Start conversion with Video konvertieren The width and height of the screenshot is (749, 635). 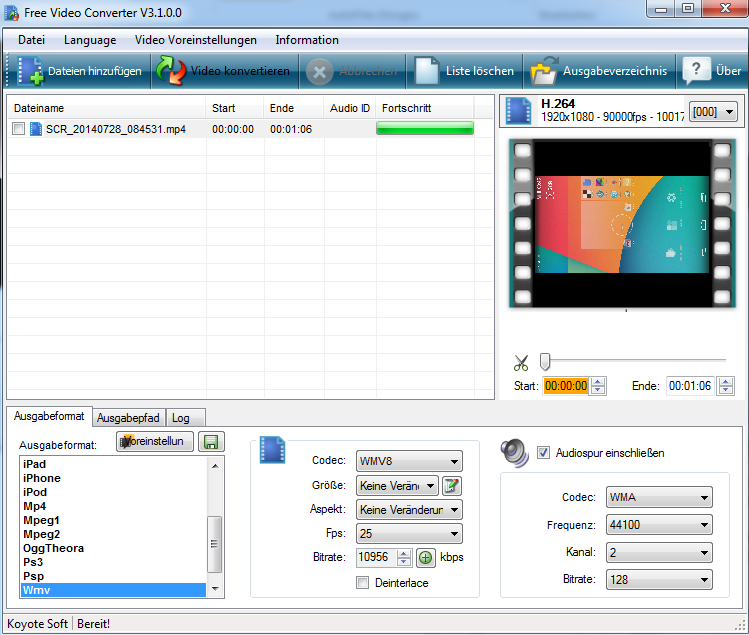(x=225, y=71)
